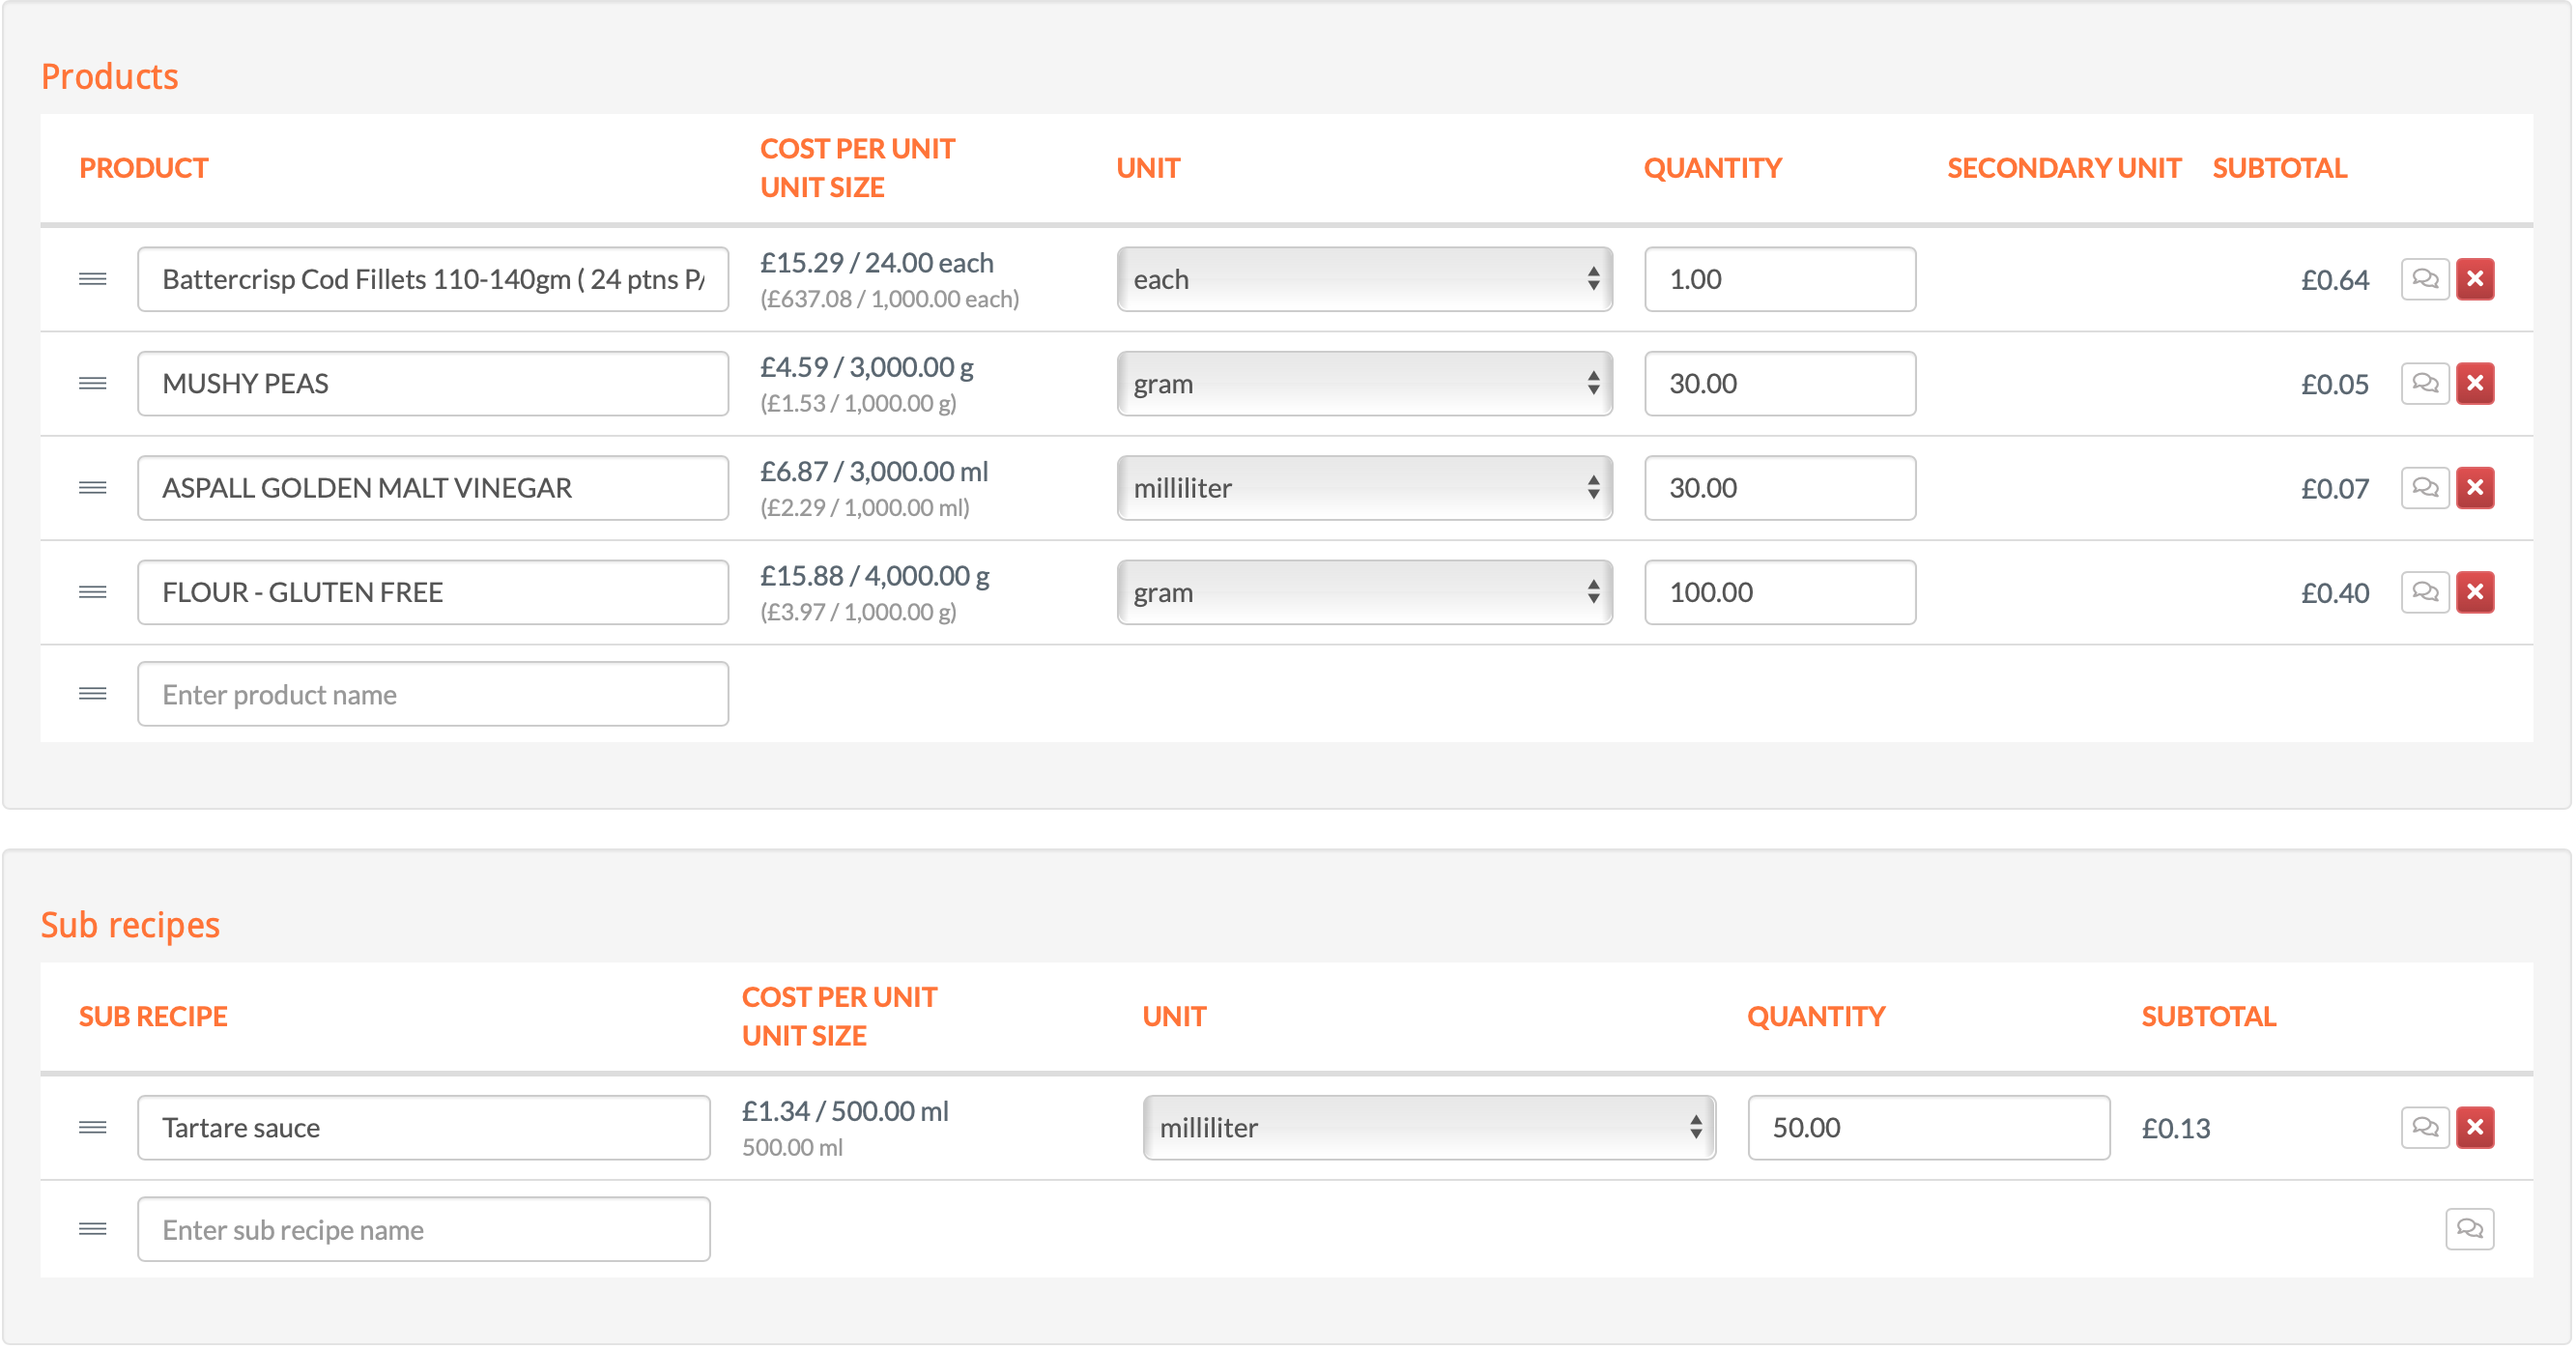Expand the milliliter unit dropdown for vinegar
The height and width of the screenshot is (1349, 2576).
1364,488
